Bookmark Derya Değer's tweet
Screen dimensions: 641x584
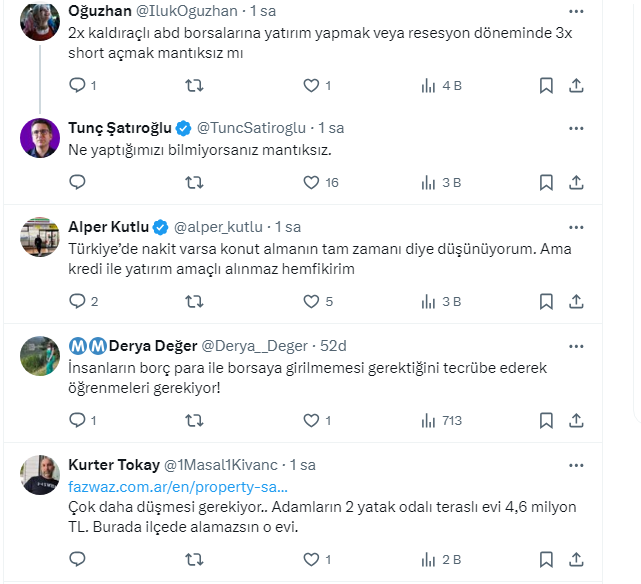coord(546,421)
